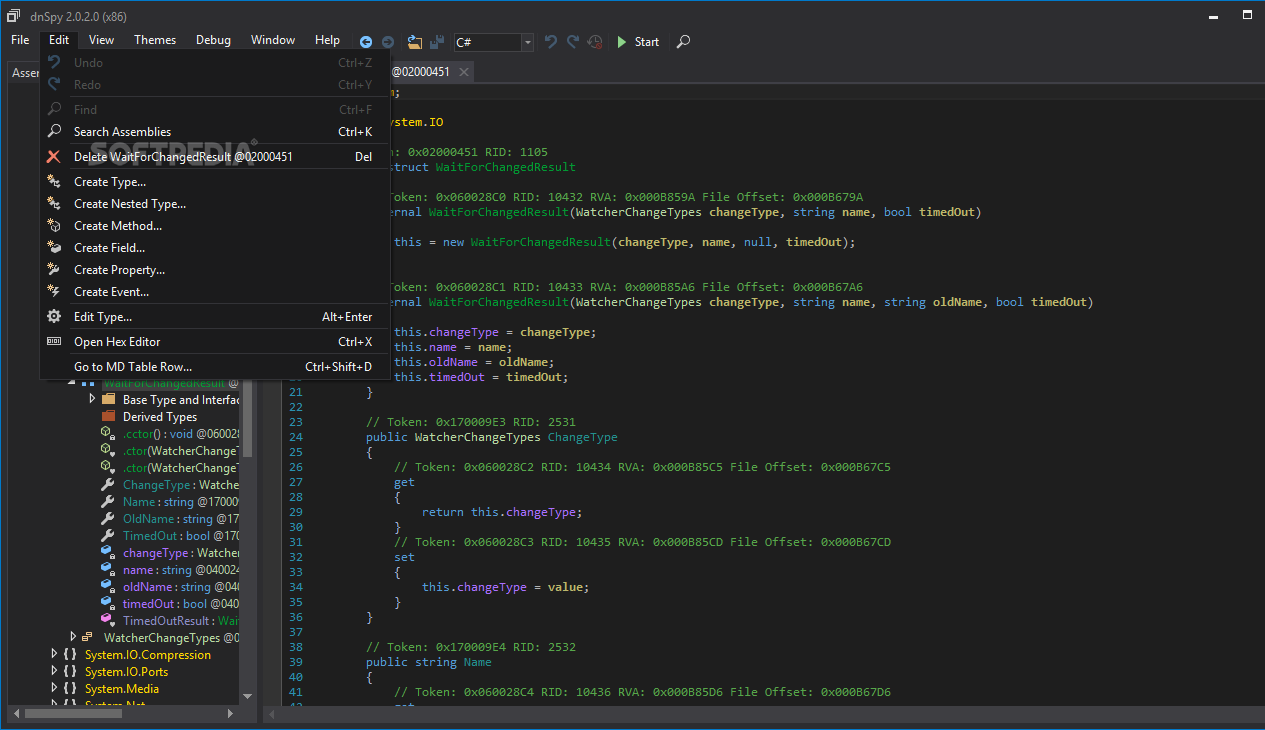The width and height of the screenshot is (1265, 730).
Task: Click the namespace braces icon of System.Media
Action: click(69, 689)
